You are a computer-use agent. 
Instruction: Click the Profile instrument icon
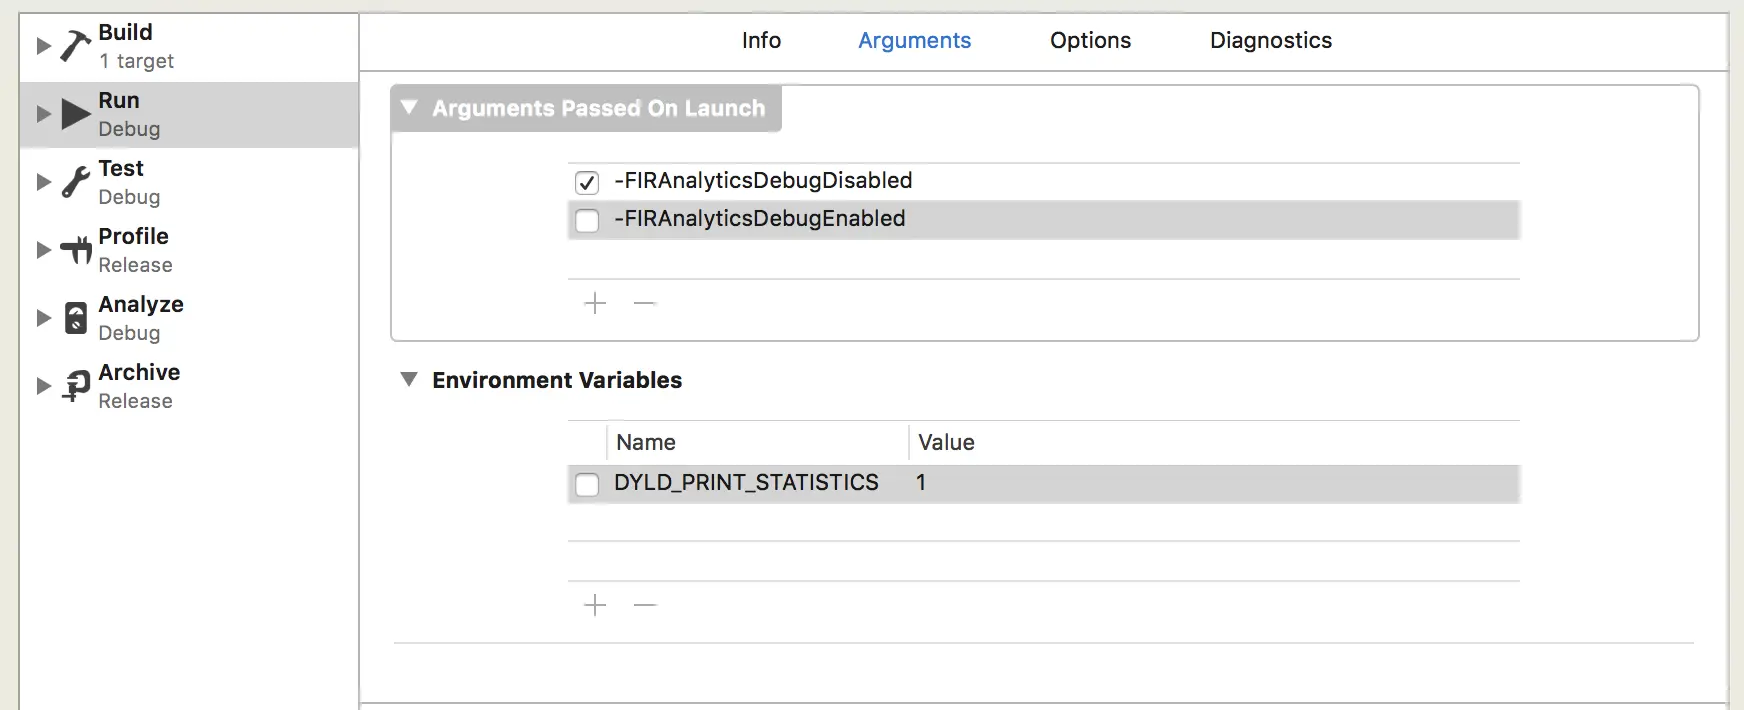click(75, 250)
